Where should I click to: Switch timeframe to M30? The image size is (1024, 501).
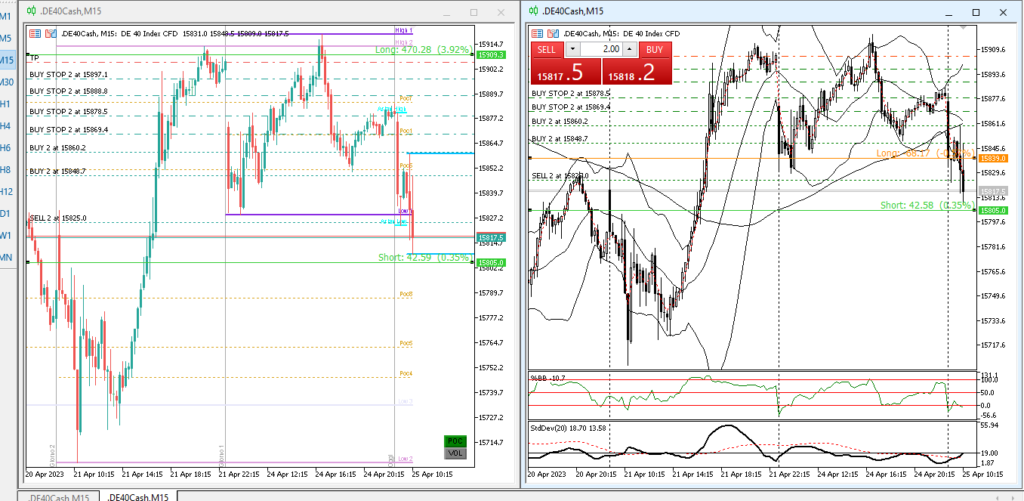tap(7, 82)
